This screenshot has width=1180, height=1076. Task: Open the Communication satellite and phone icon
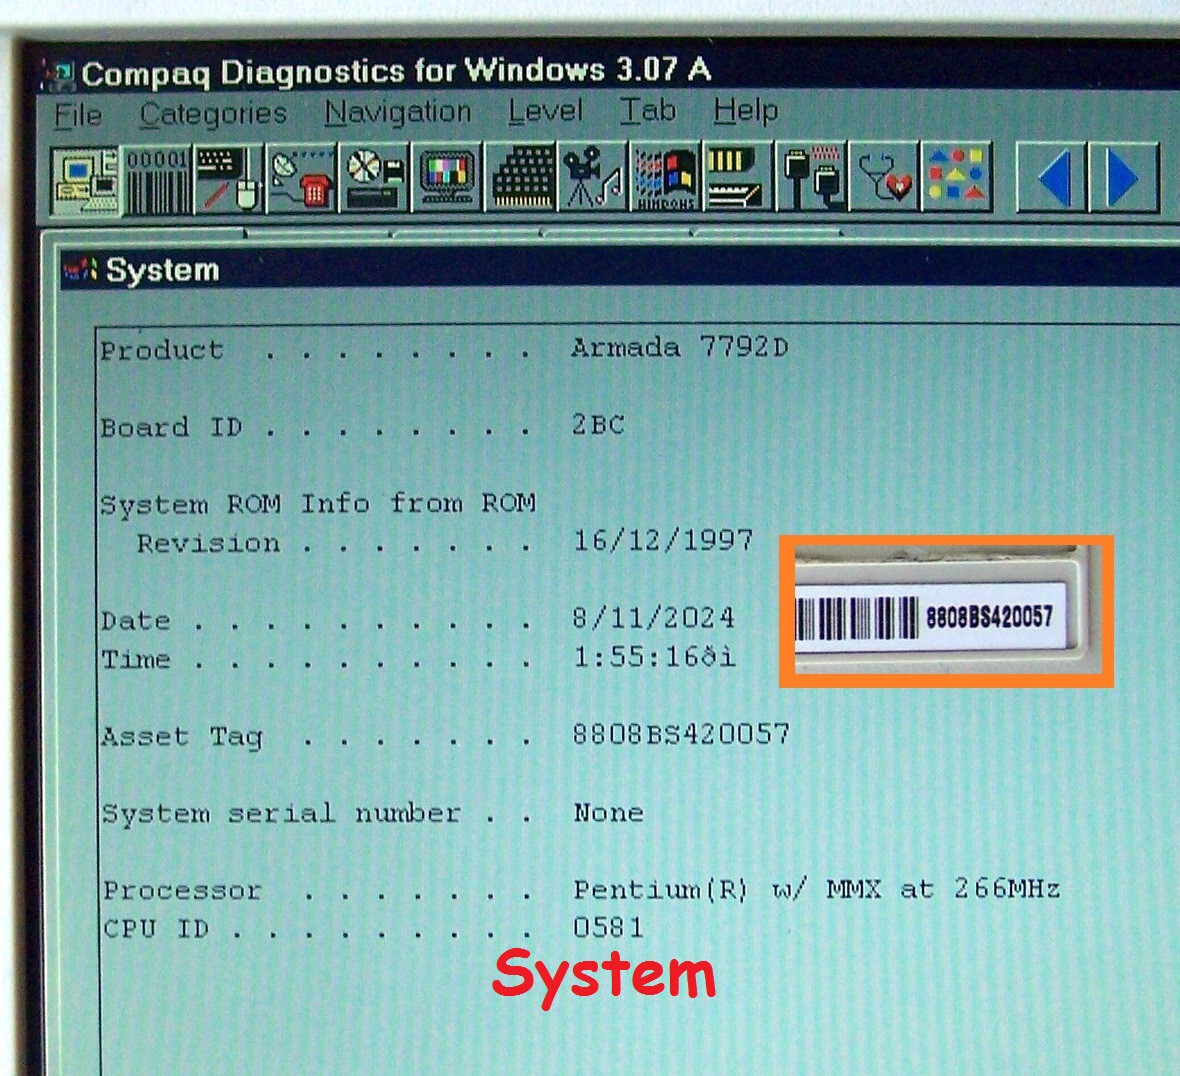pyautogui.click(x=302, y=179)
